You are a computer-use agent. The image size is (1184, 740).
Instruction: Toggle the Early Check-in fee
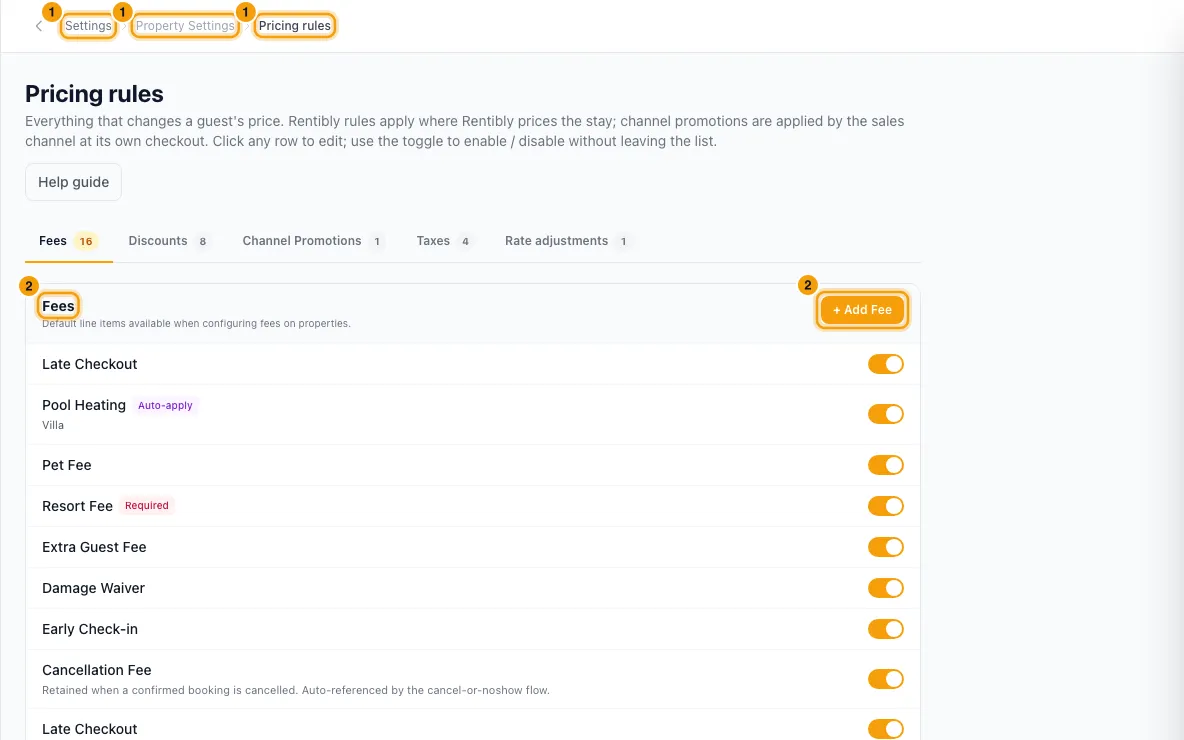(886, 628)
